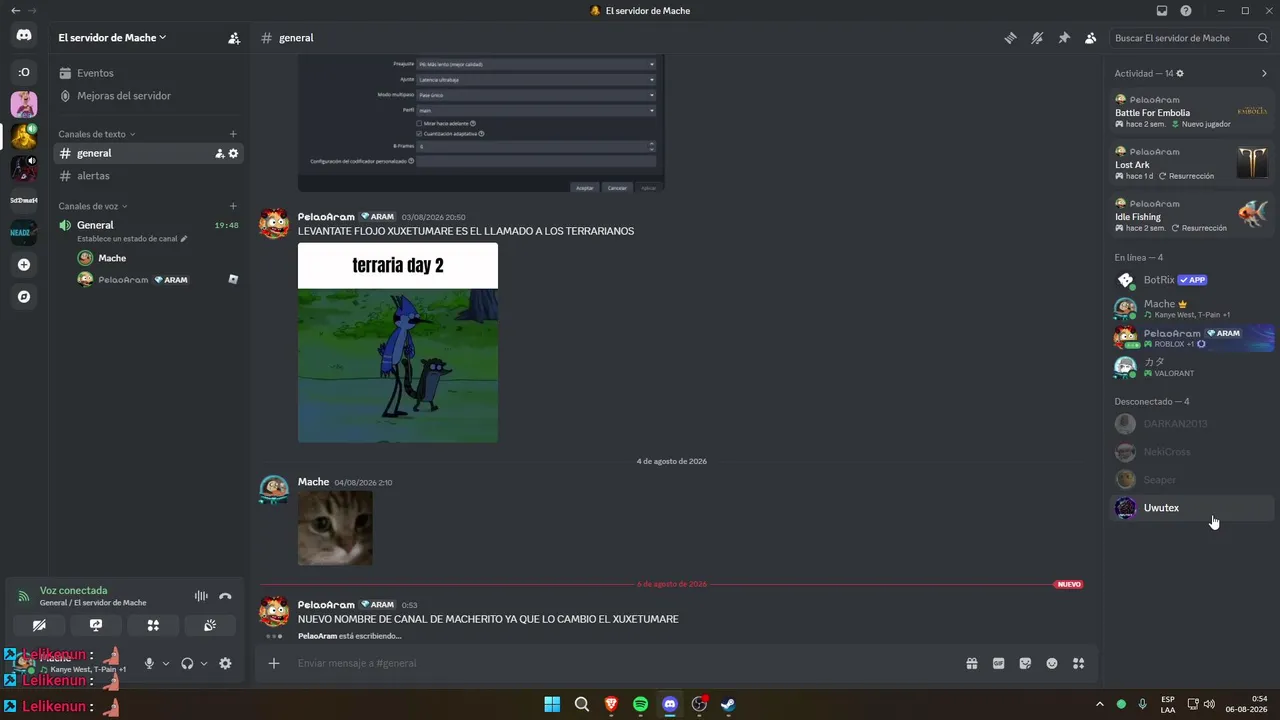Open user settings gear
1280x720 pixels.
(x=225, y=663)
